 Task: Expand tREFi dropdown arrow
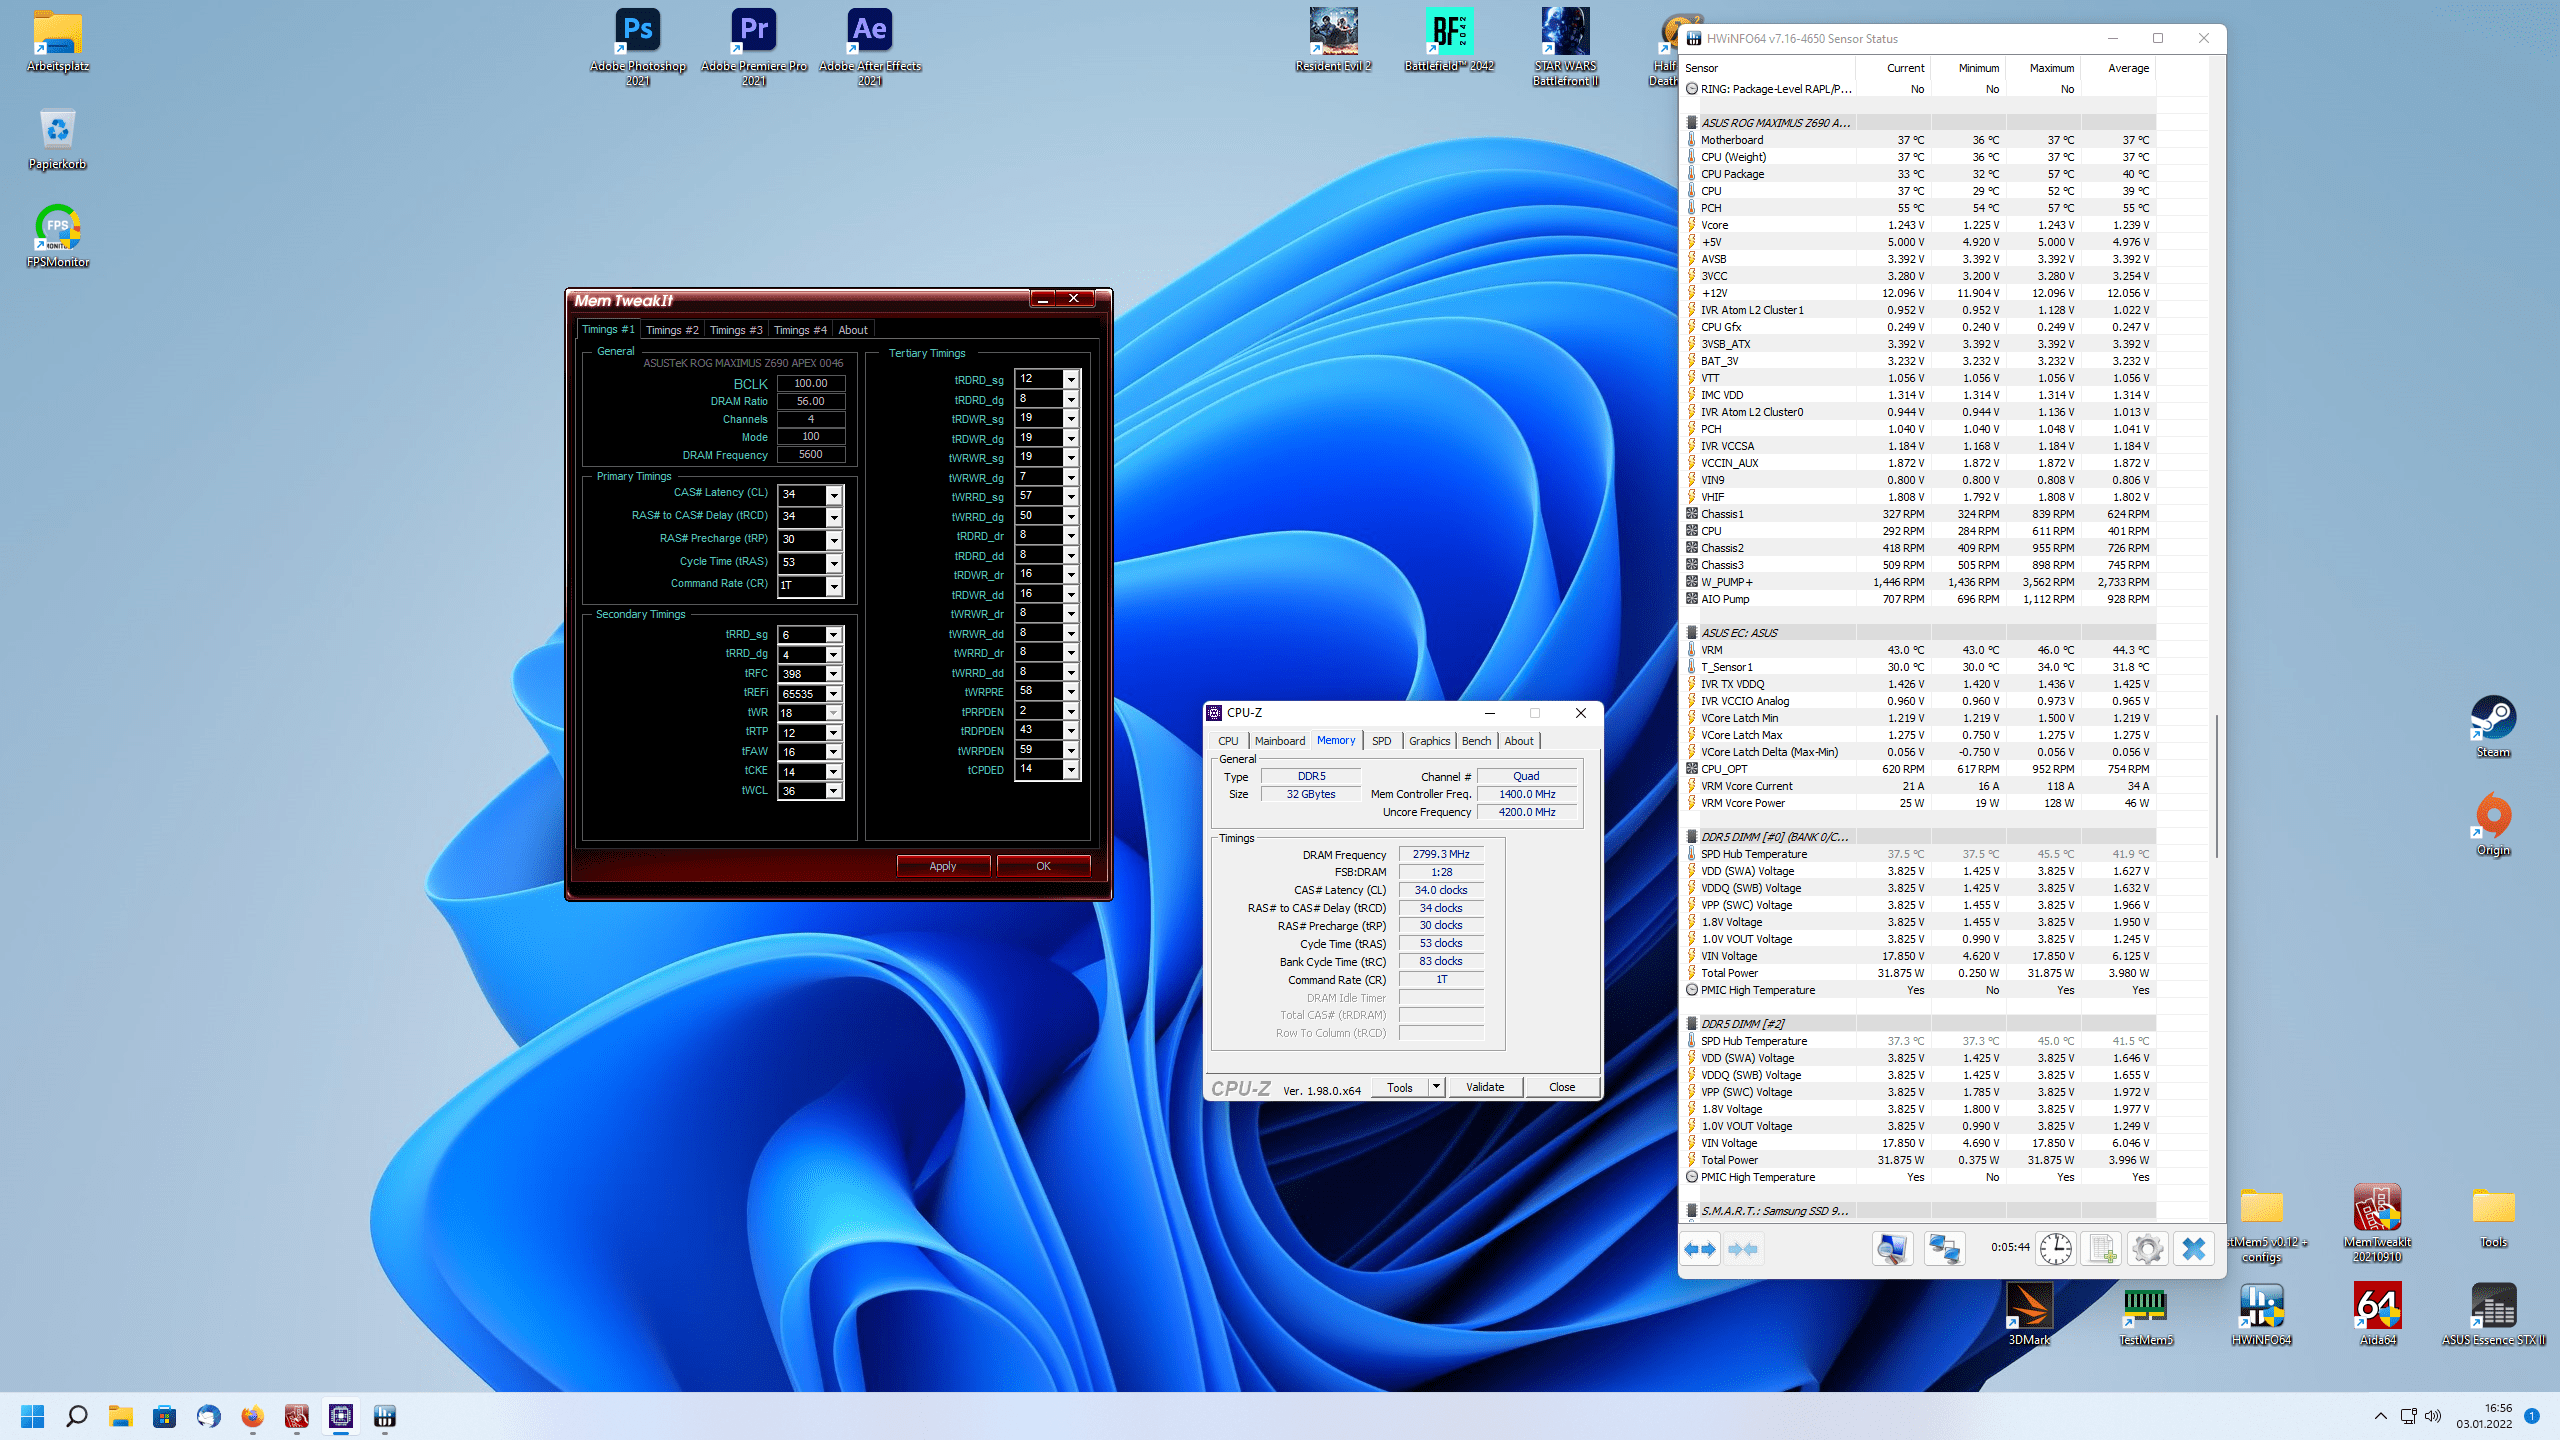[x=834, y=694]
